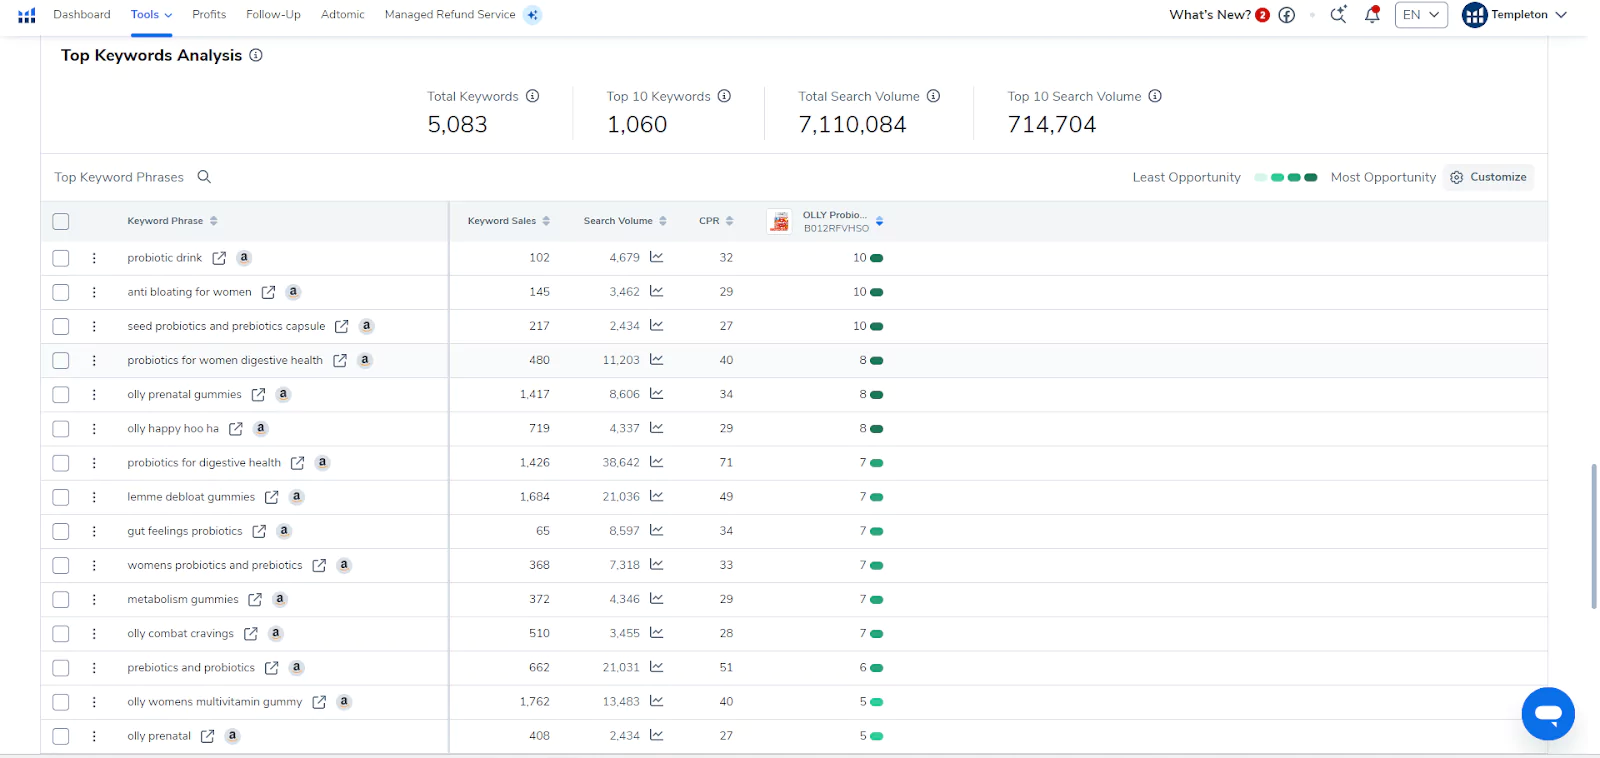The height and width of the screenshot is (758, 1600).
Task: Click opportunity pill for olly womens multivitamin gummy
Action: 877,702
